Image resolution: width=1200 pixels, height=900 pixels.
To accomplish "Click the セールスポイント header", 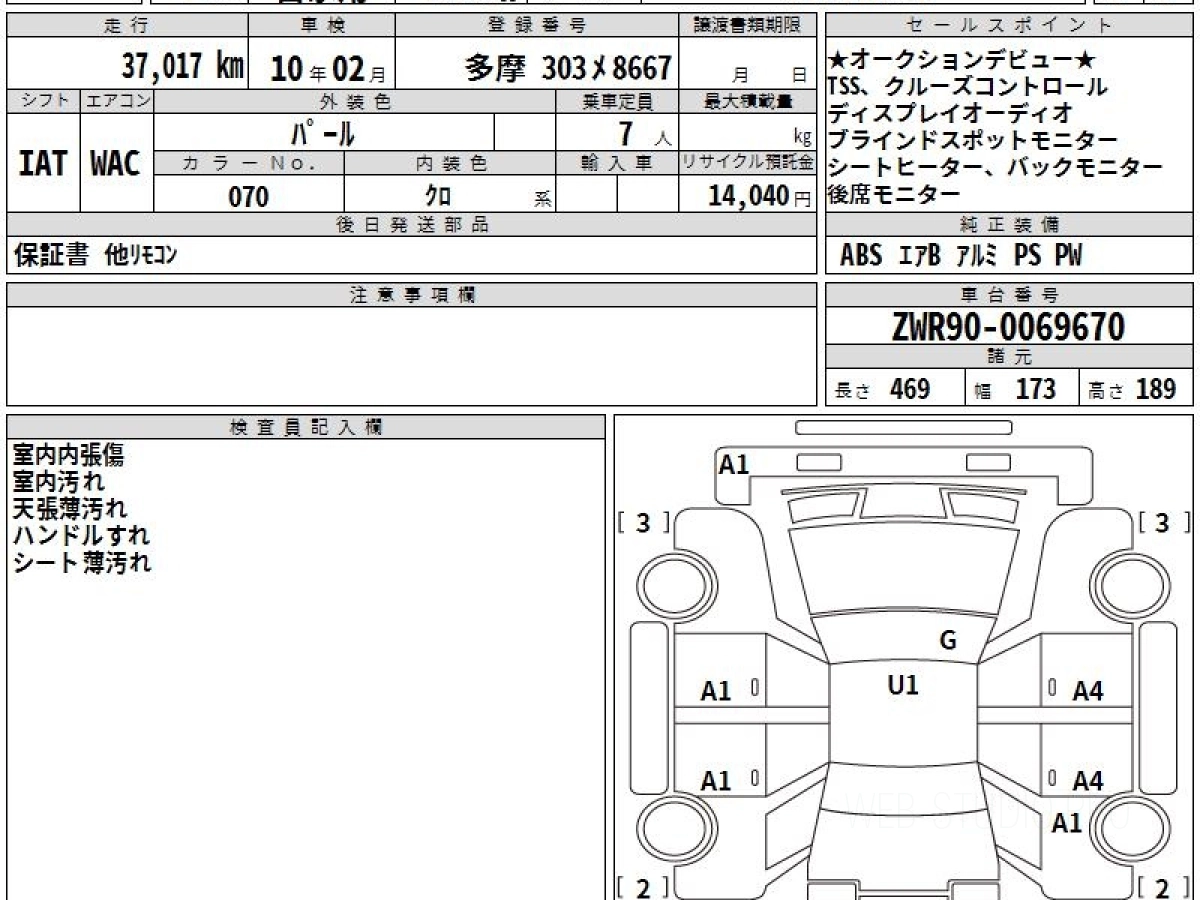I will click(x=1010, y=26).
